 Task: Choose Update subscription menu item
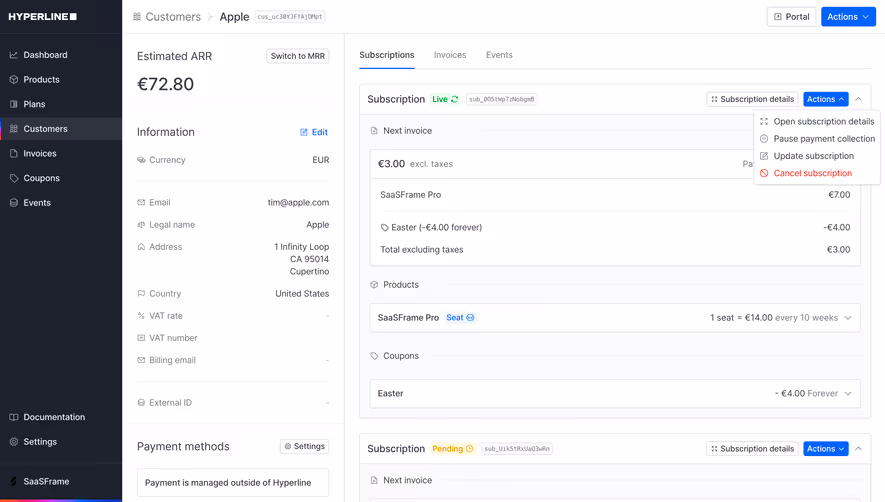[x=817, y=156]
